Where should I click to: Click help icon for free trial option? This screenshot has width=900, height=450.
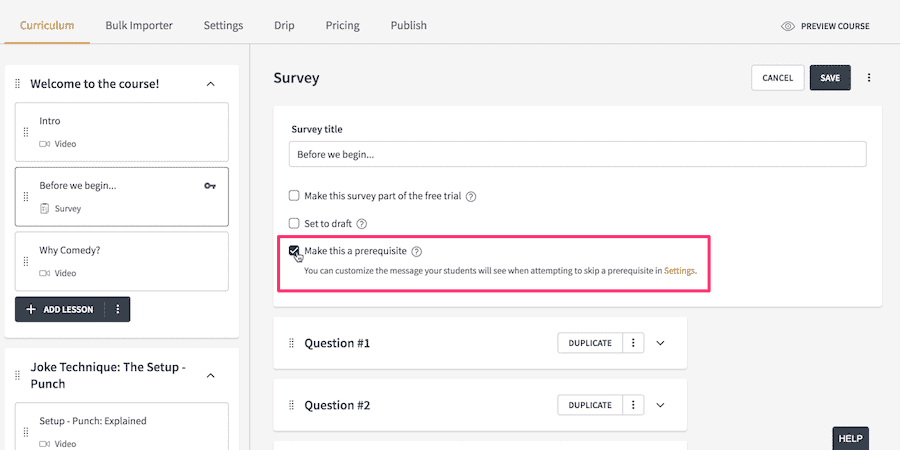pyautogui.click(x=471, y=196)
